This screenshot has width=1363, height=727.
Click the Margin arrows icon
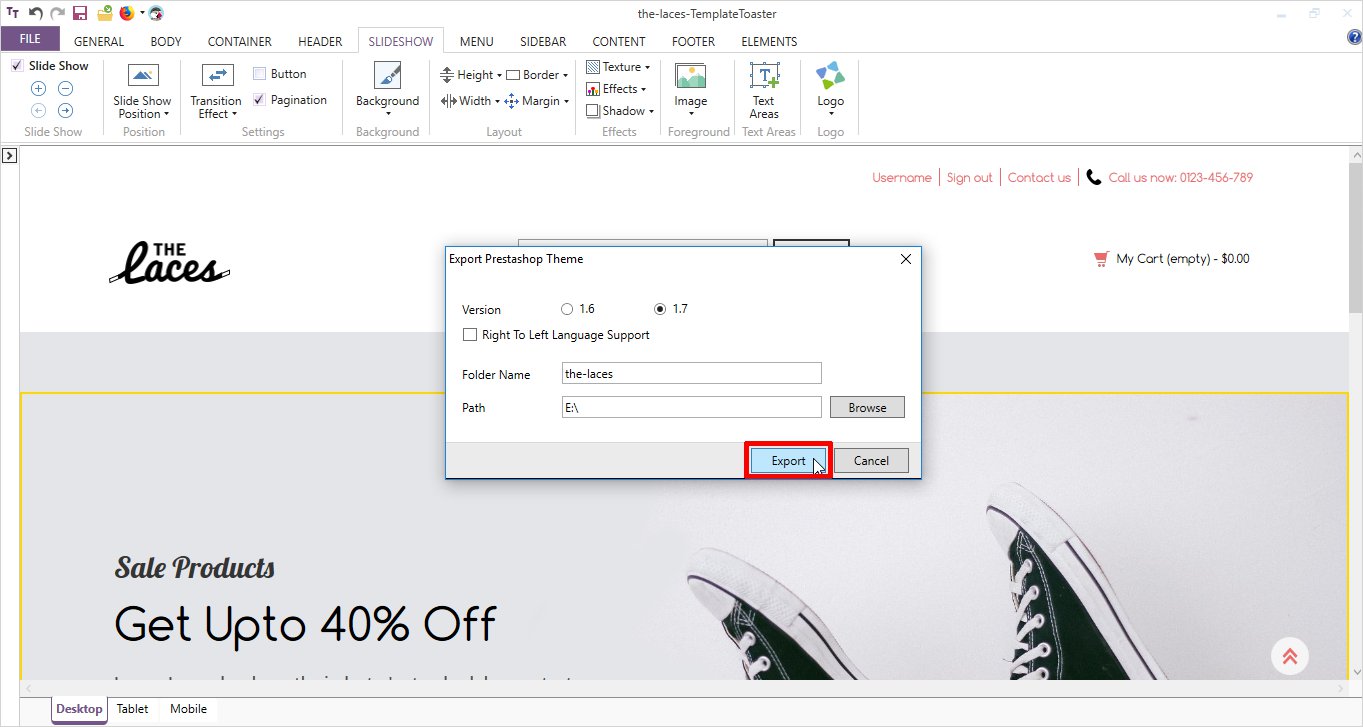pyautogui.click(x=512, y=101)
